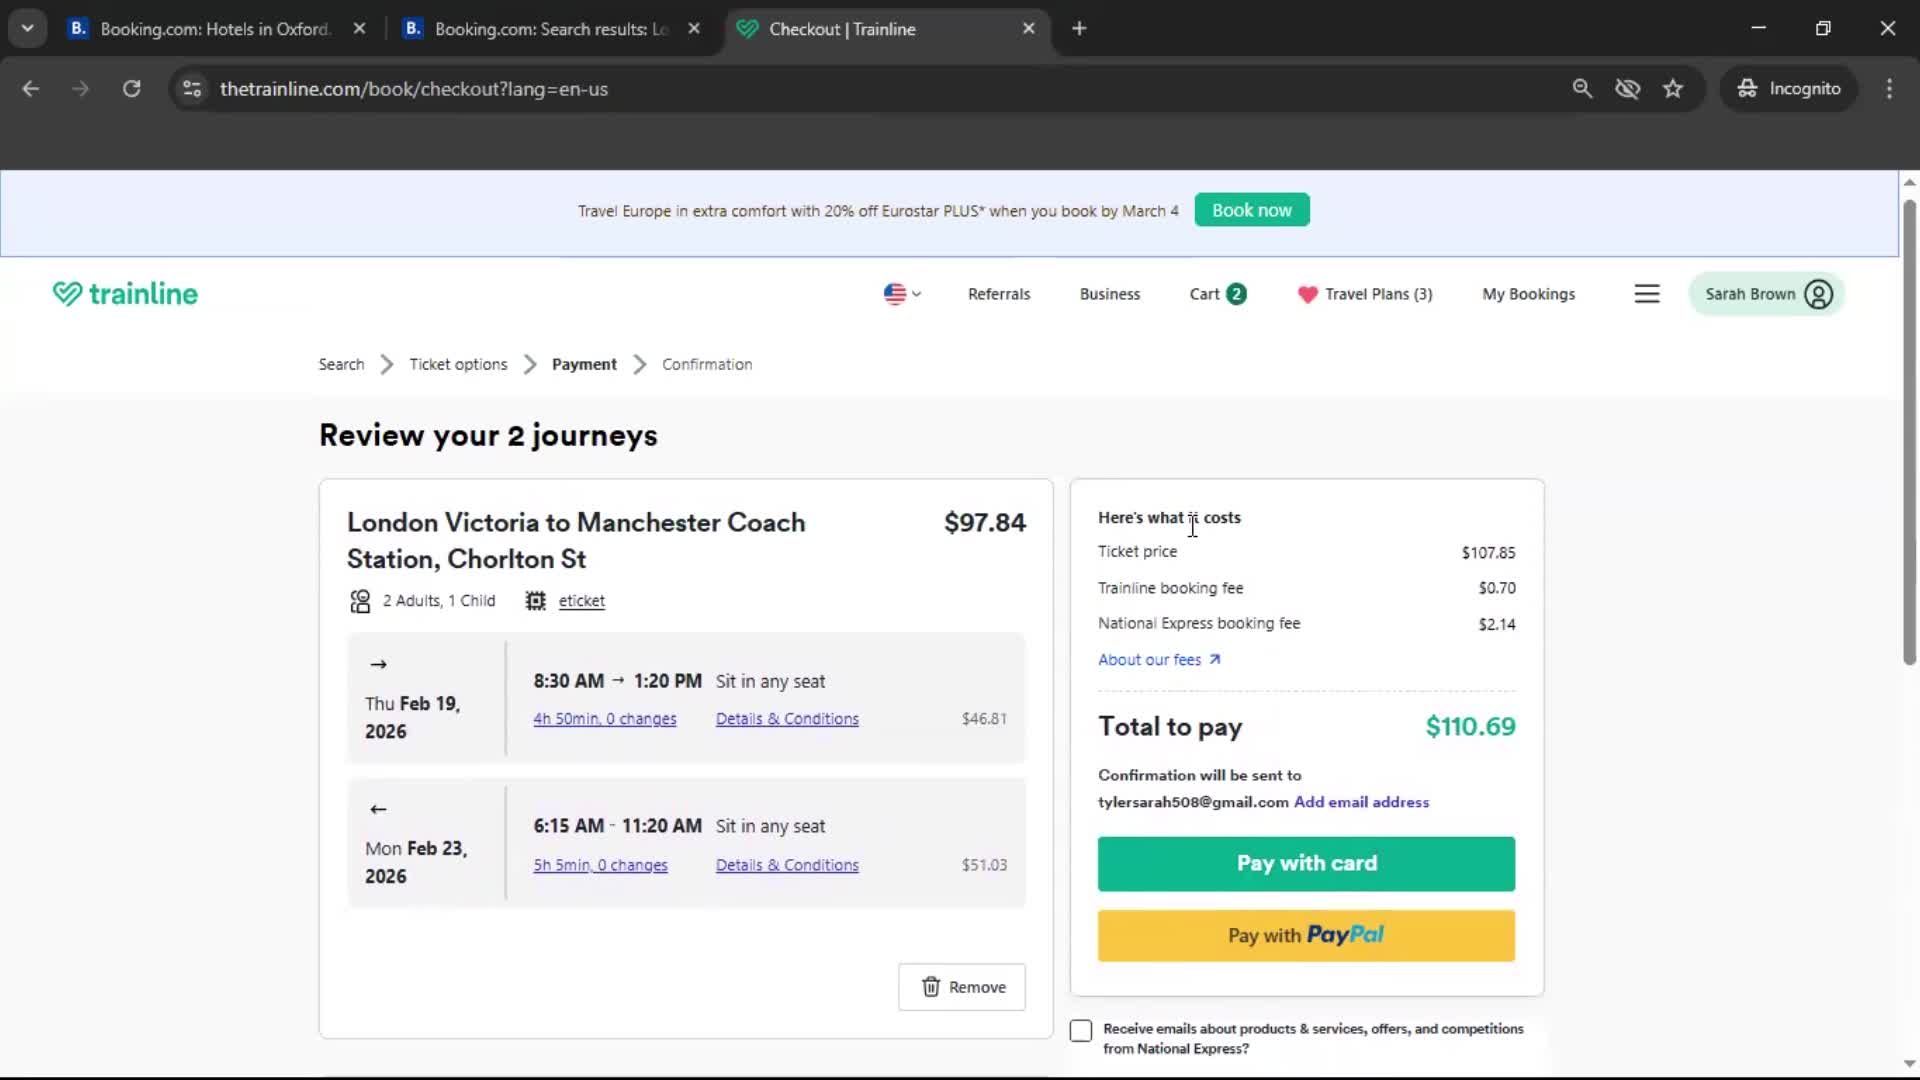Screen dimensions: 1920x1080
Task: Click Sarah Brown's profile avatar
Action: pyautogui.click(x=1818, y=293)
